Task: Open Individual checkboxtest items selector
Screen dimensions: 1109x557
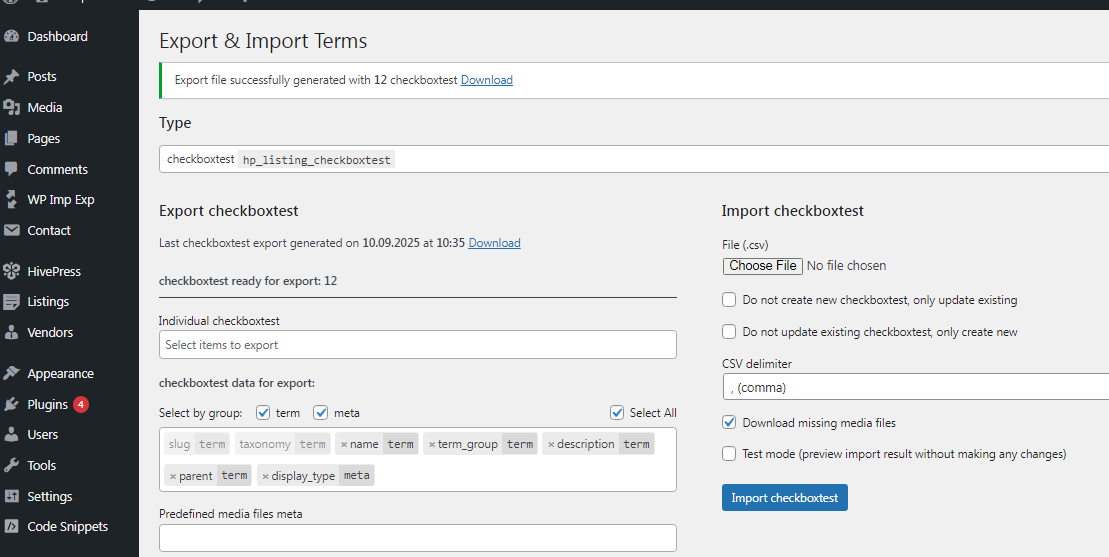Action: click(417, 345)
